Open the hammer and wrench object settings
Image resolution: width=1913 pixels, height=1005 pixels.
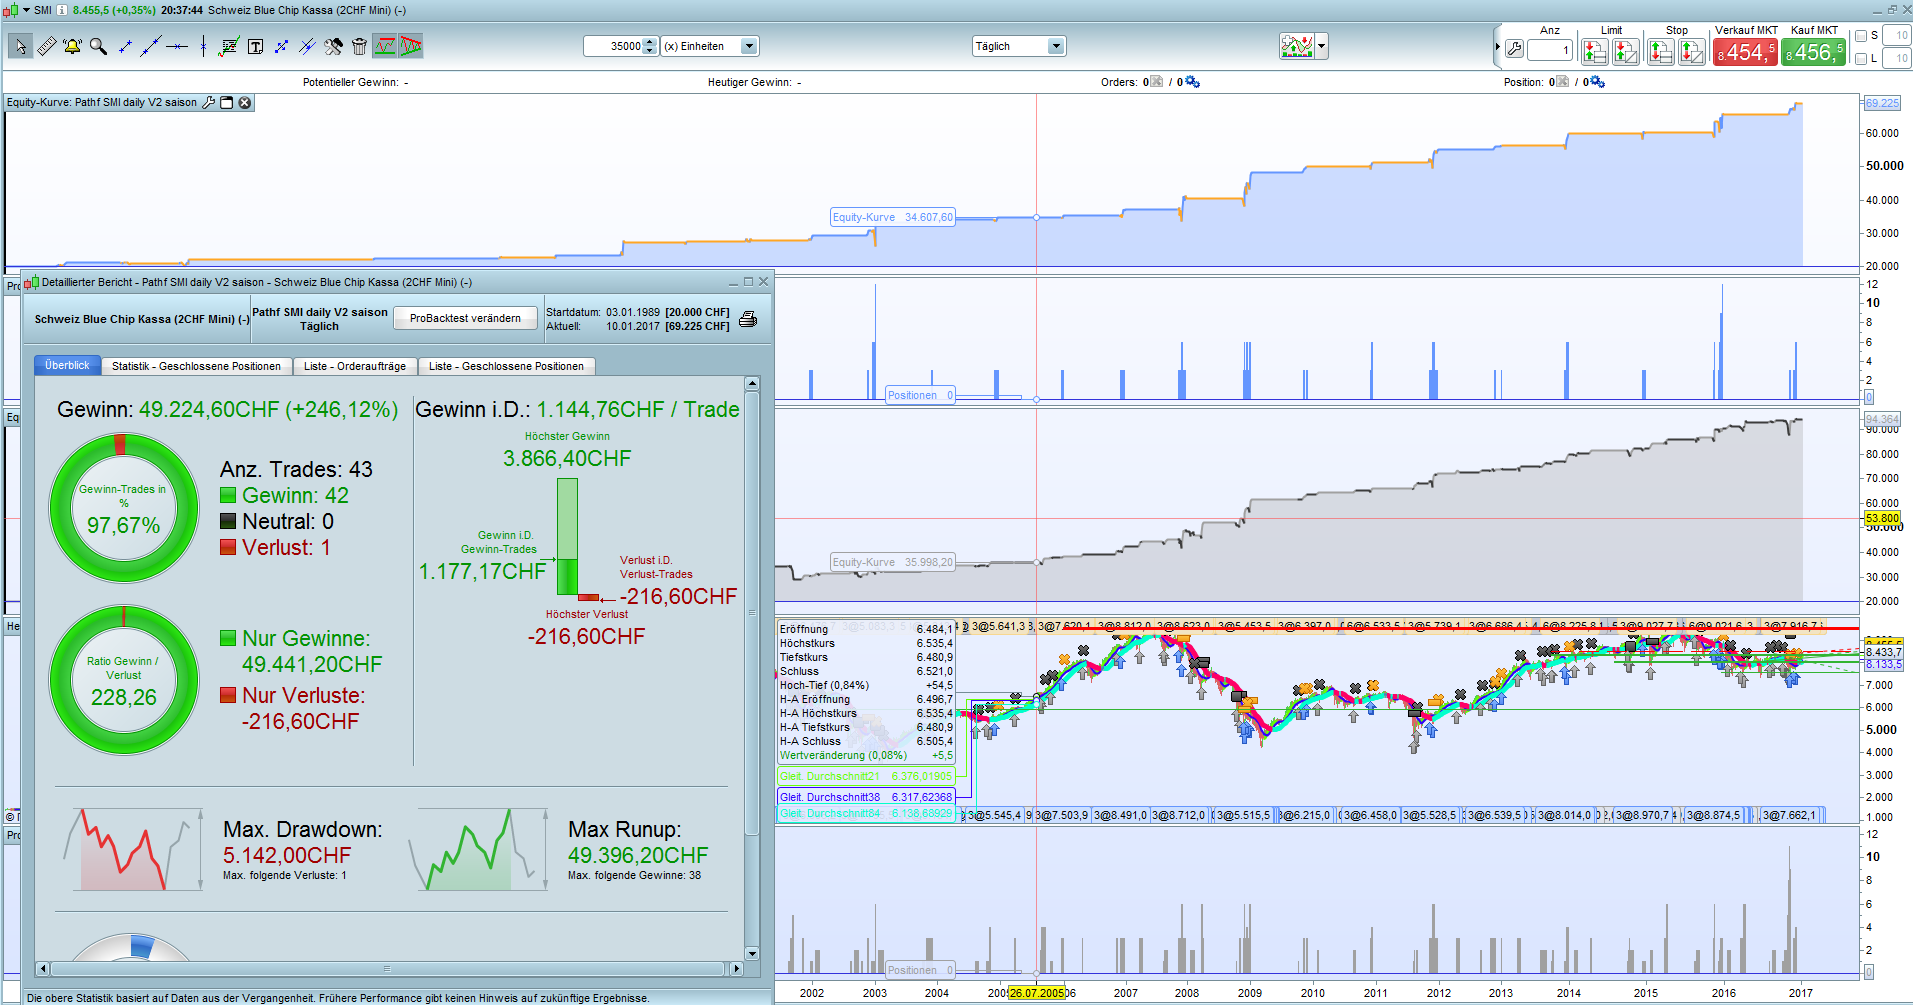click(x=333, y=46)
